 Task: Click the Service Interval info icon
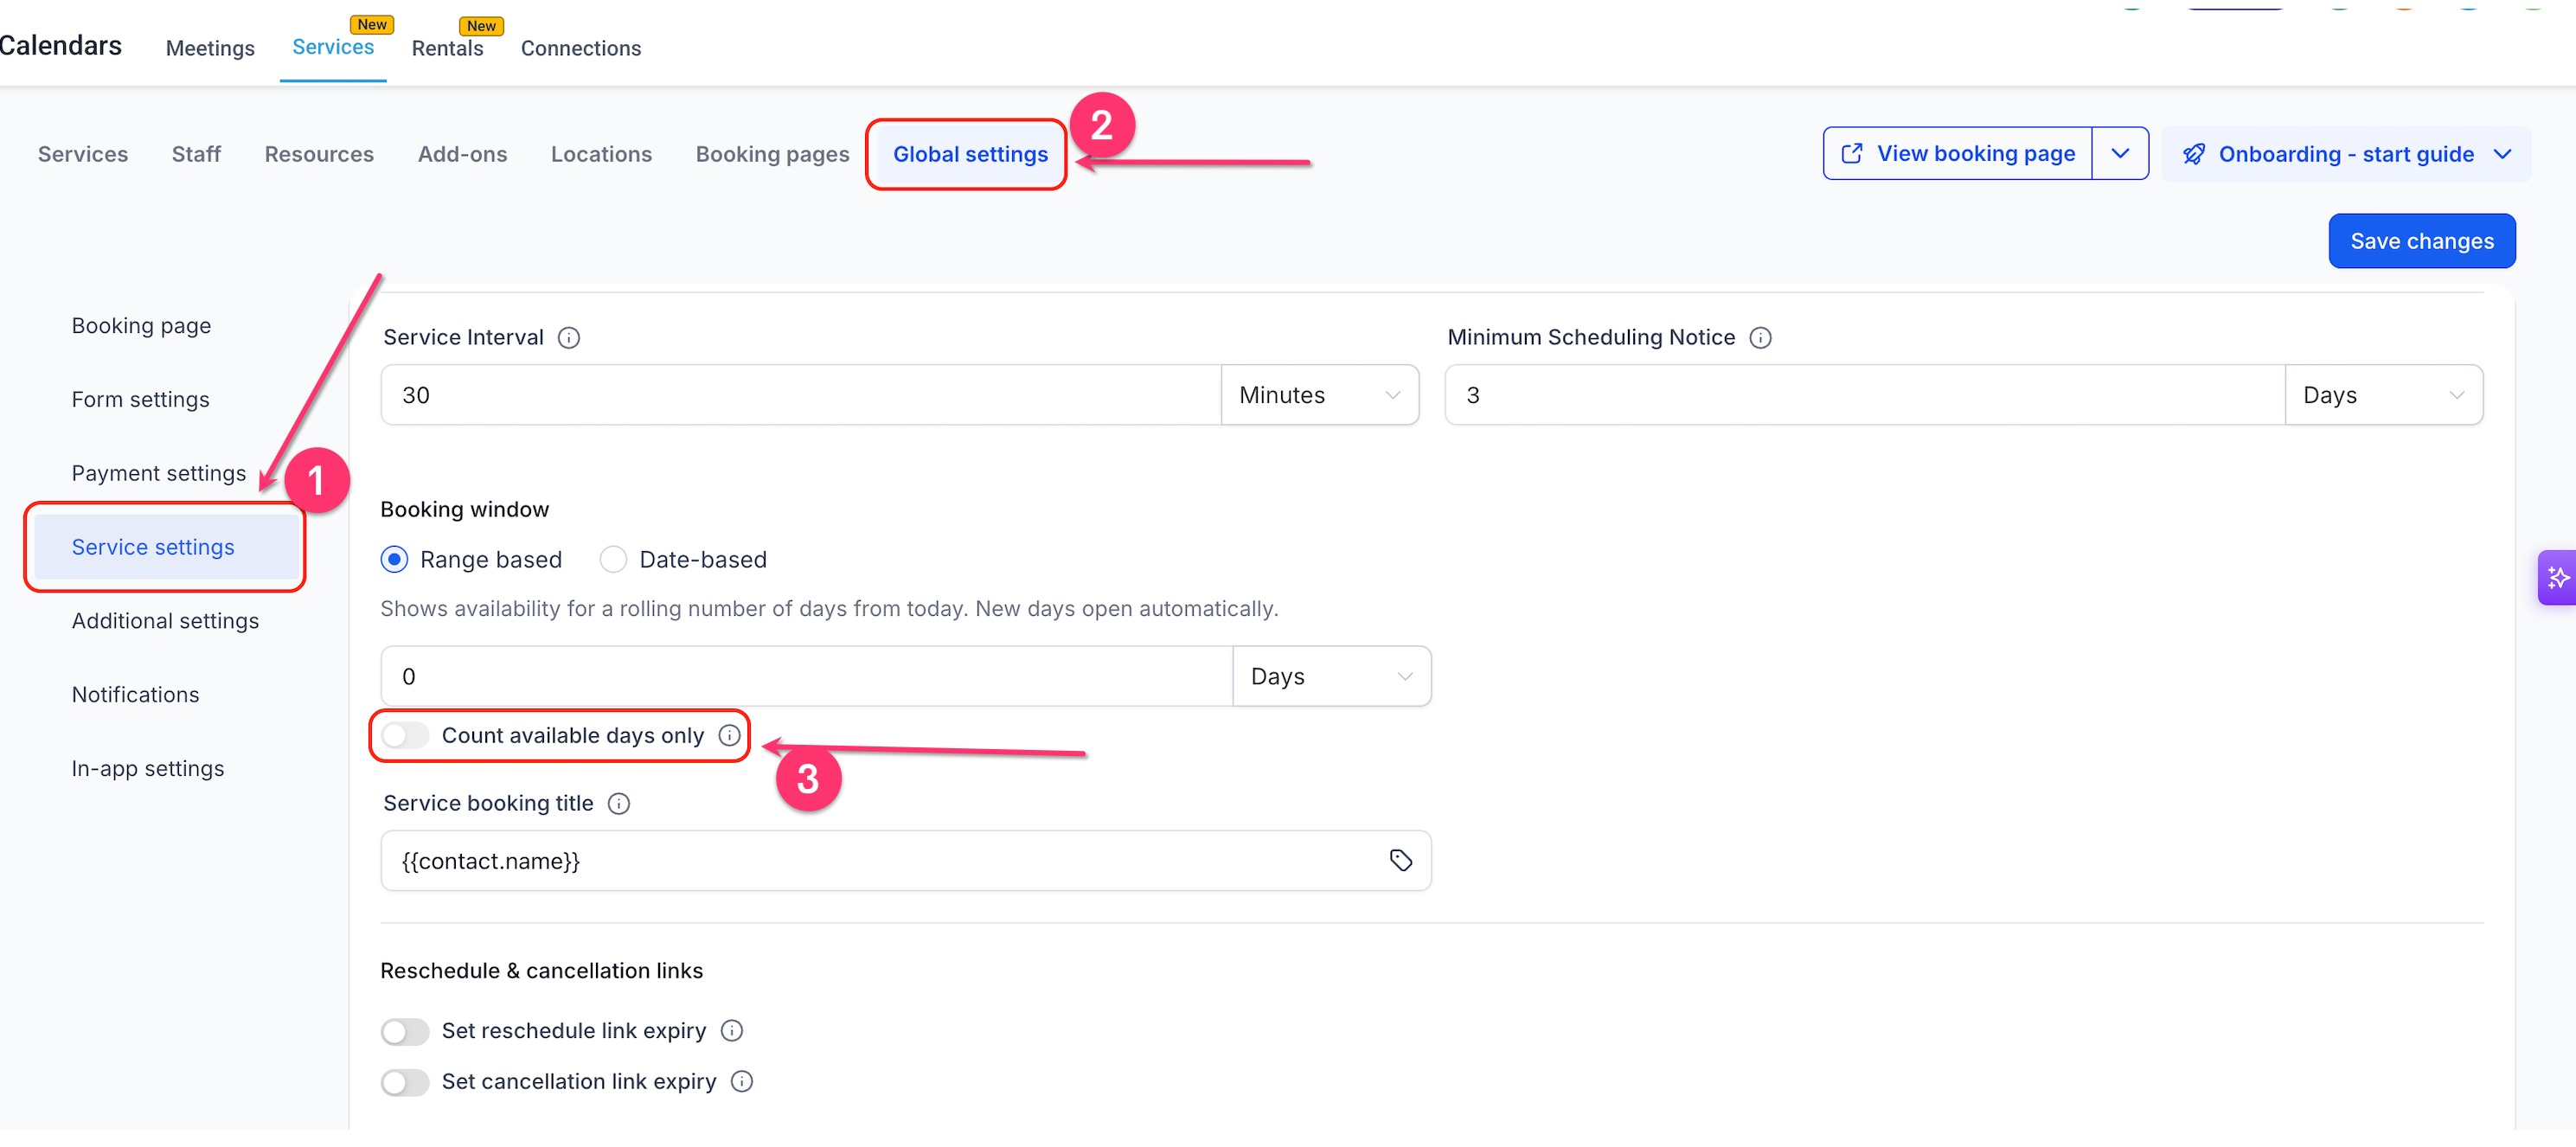tap(568, 338)
